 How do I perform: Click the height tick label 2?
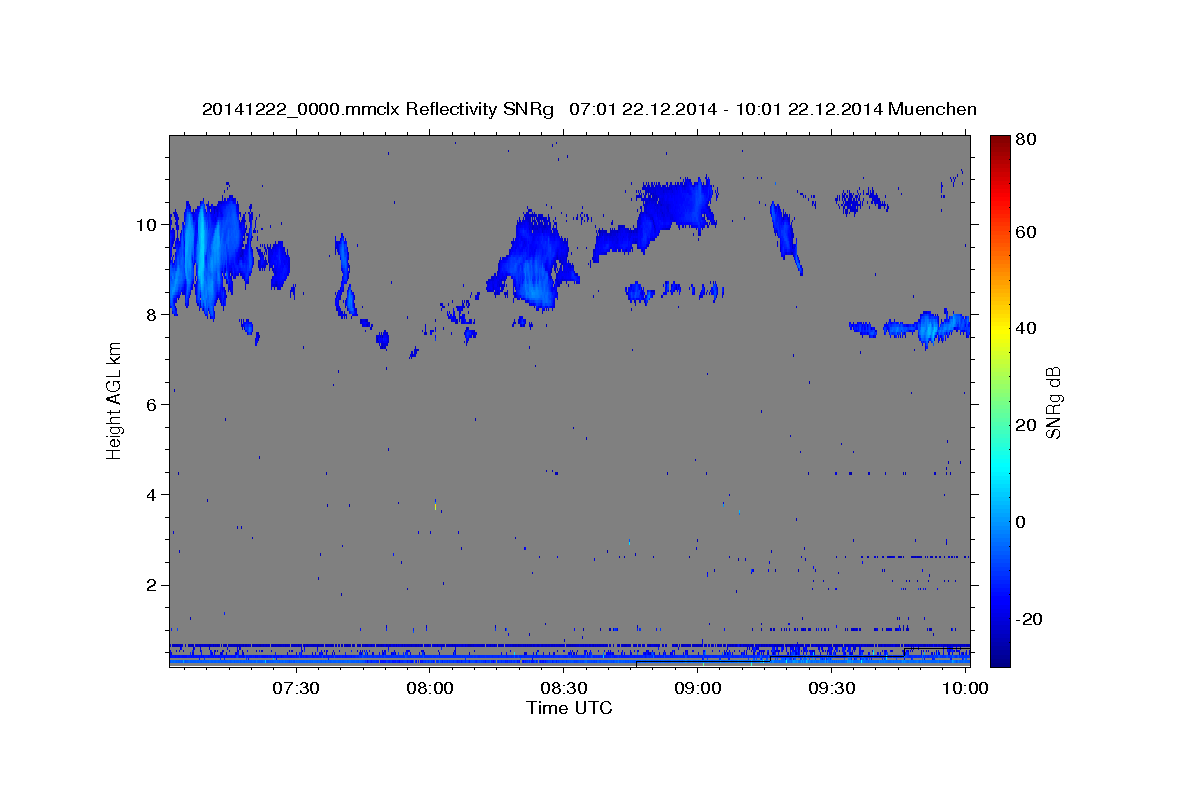pyautogui.click(x=153, y=585)
